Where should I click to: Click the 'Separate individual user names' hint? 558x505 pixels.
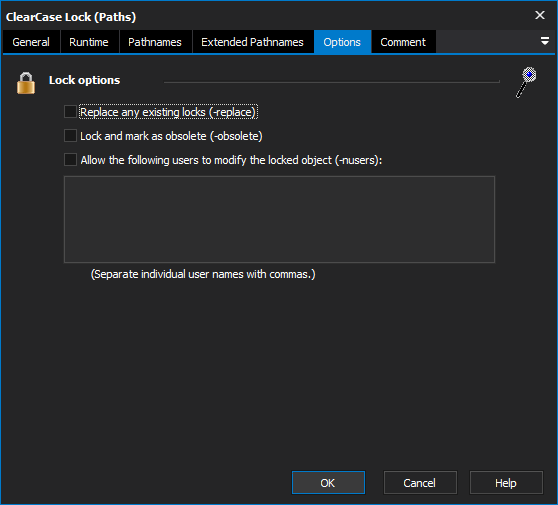(x=203, y=274)
